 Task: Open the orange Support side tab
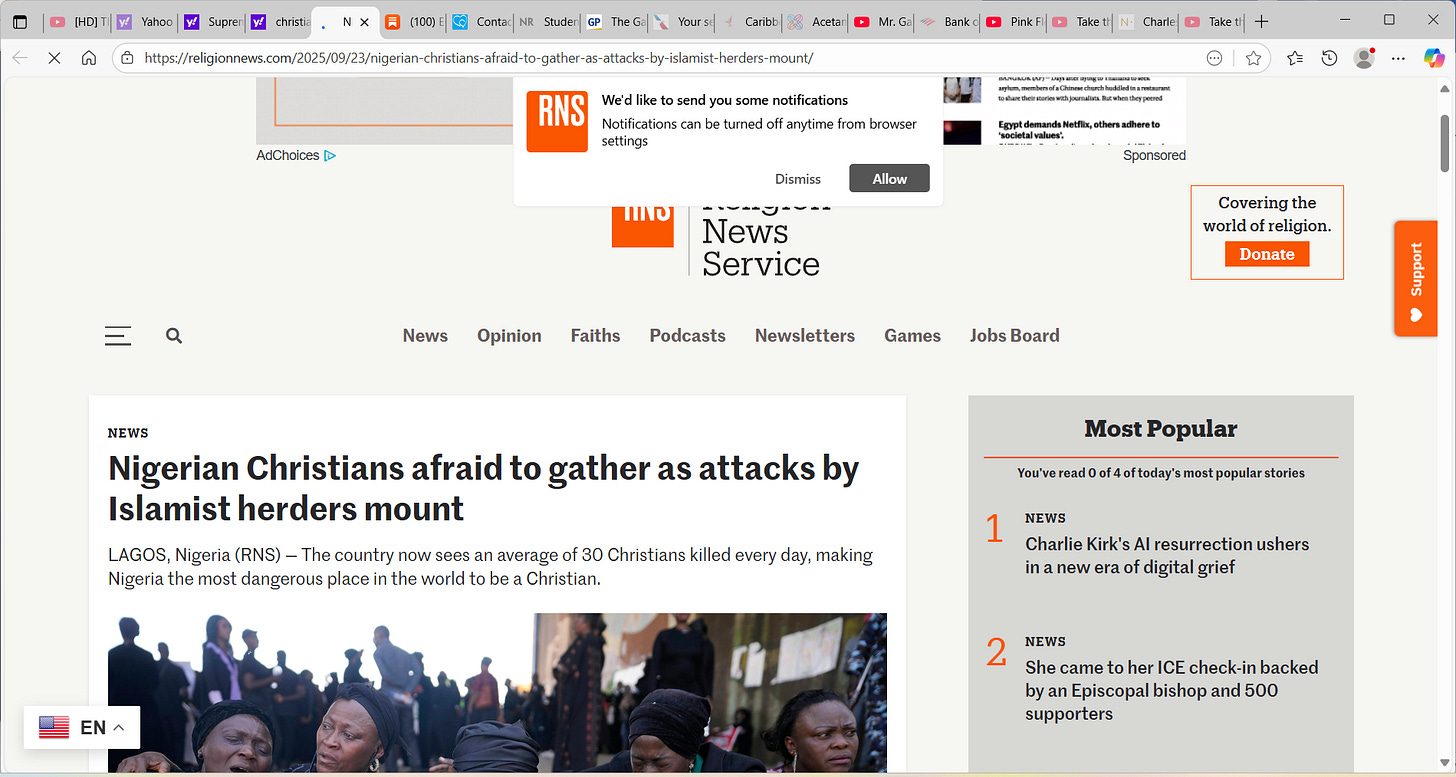[1416, 278]
